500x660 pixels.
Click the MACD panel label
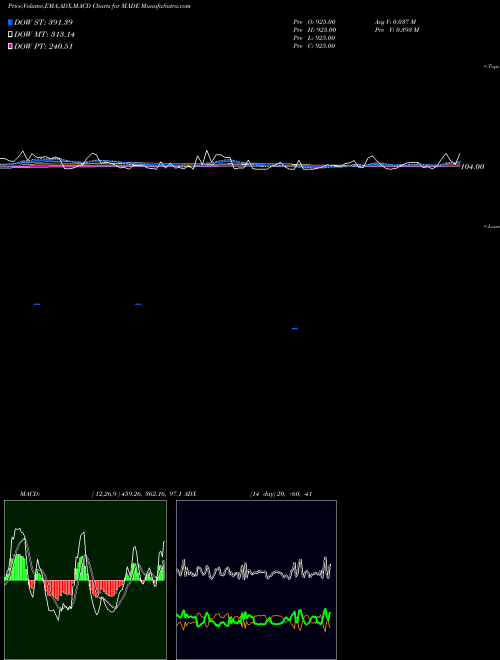tap(30, 494)
